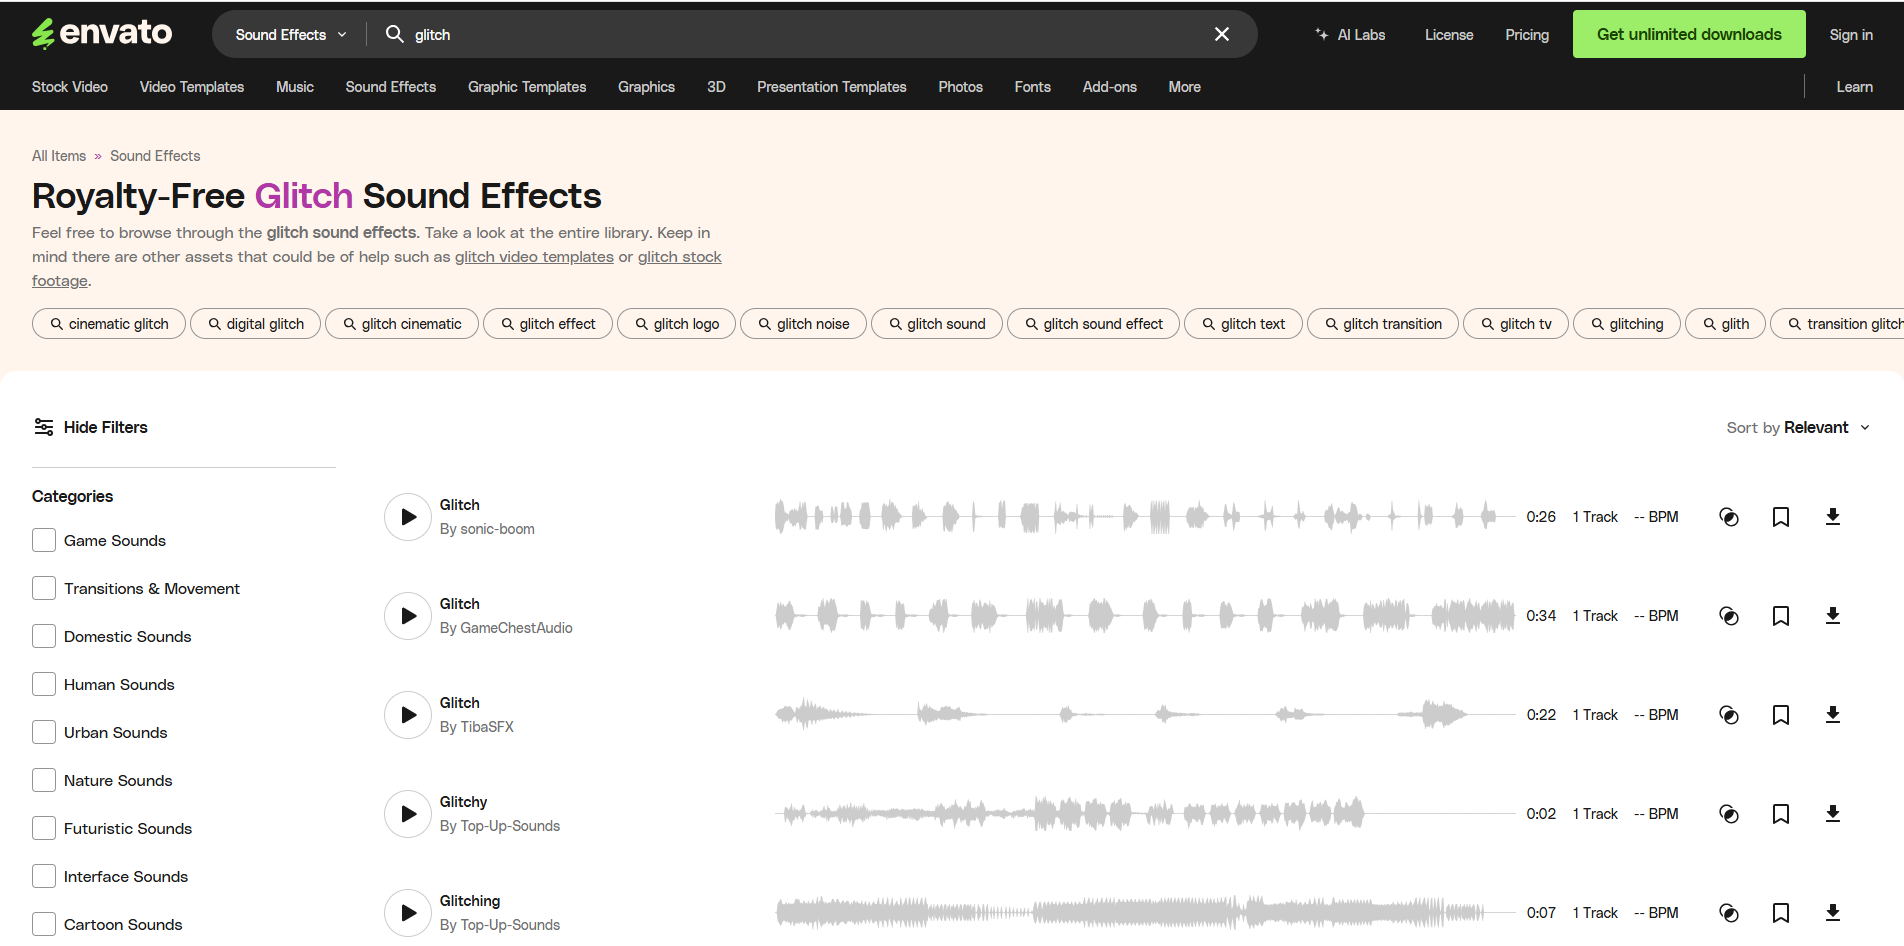The image size is (1904, 946).
Task: Bookmark the Glitchy track by Top-Up-Sounds
Action: coord(1781,813)
